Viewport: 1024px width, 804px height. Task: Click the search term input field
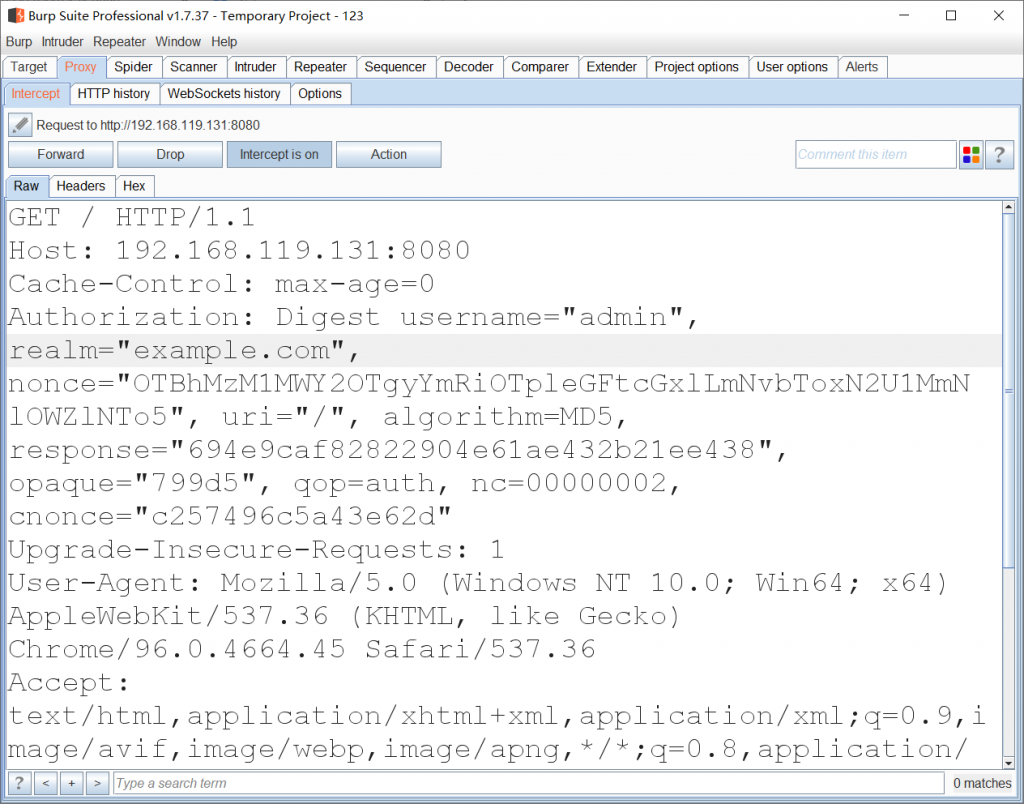(x=529, y=782)
